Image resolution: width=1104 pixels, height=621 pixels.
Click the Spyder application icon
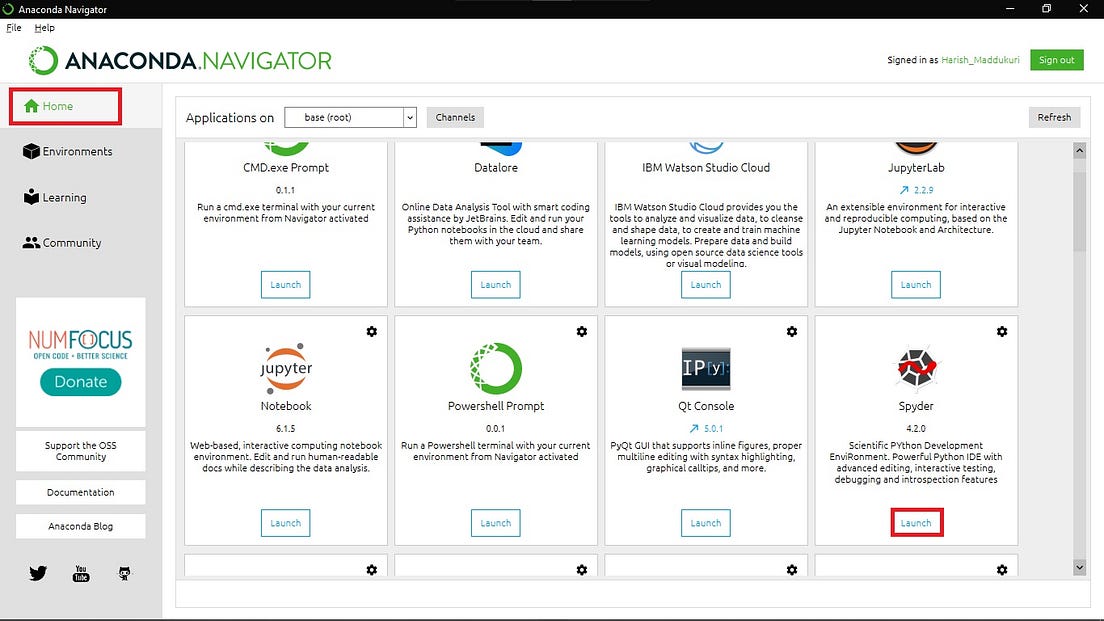click(916, 368)
